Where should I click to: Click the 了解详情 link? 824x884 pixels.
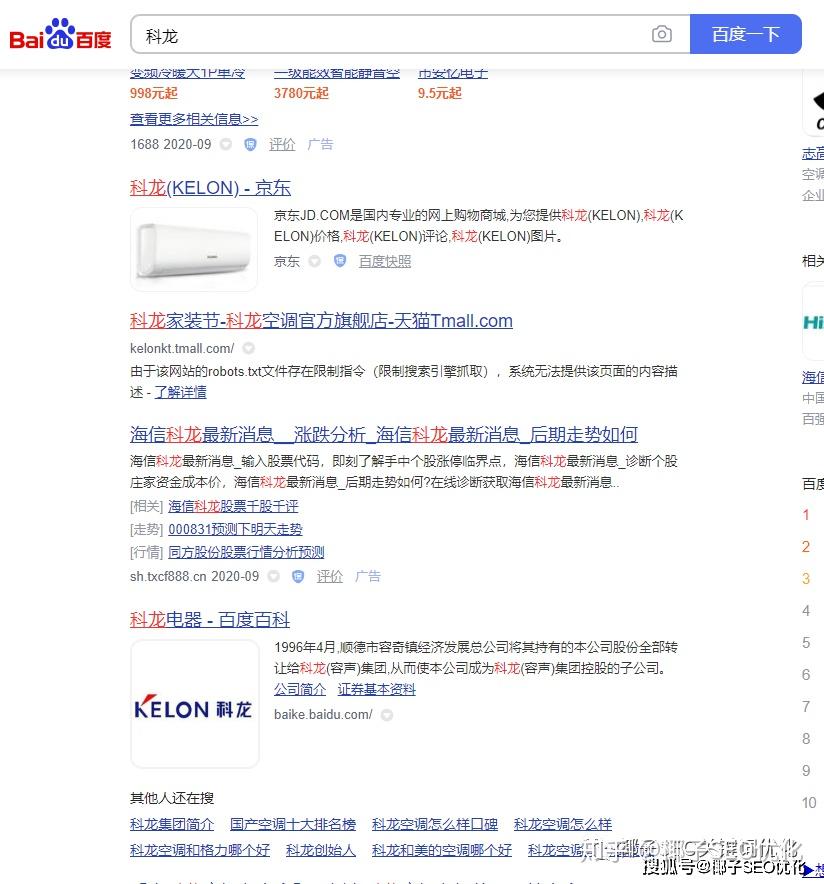pyautogui.click(x=180, y=392)
